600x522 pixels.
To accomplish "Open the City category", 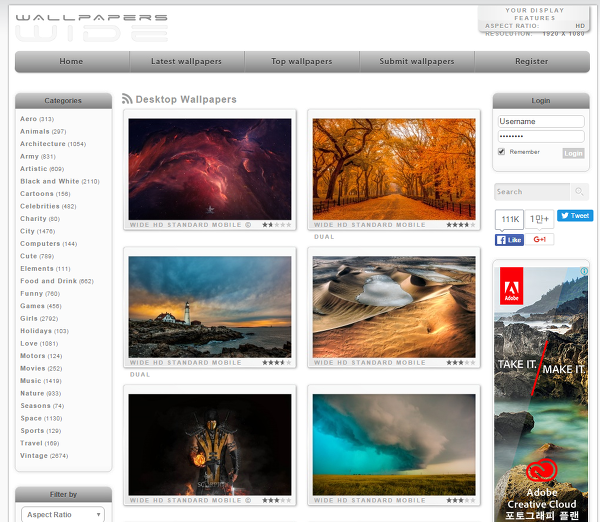I will coord(38,231).
